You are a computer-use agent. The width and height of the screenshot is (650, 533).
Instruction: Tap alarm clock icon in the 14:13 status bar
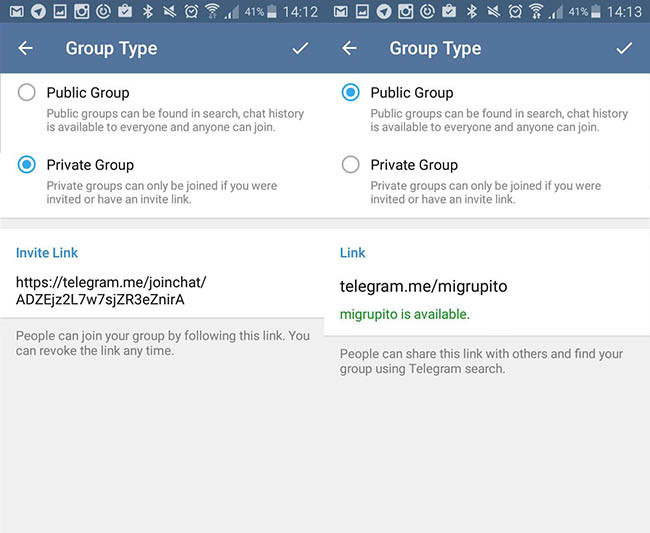coord(515,11)
